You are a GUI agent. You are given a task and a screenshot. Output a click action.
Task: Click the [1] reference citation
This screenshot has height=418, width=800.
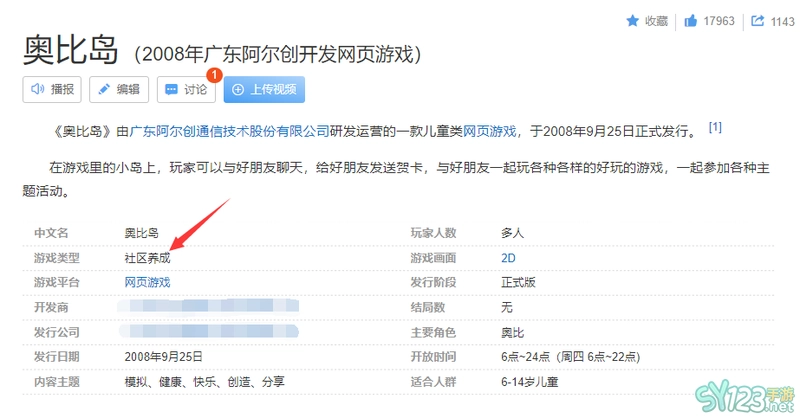(x=715, y=127)
